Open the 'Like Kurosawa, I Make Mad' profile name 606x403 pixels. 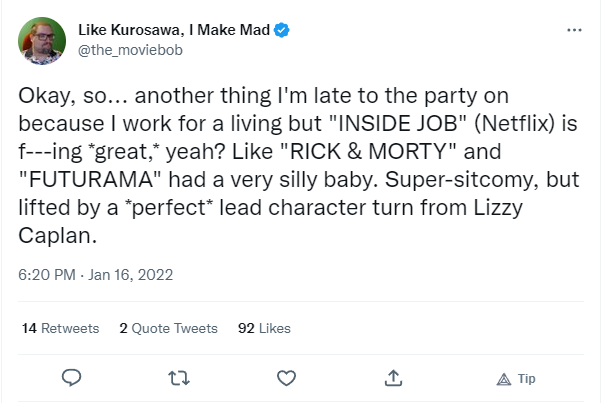point(173,31)
